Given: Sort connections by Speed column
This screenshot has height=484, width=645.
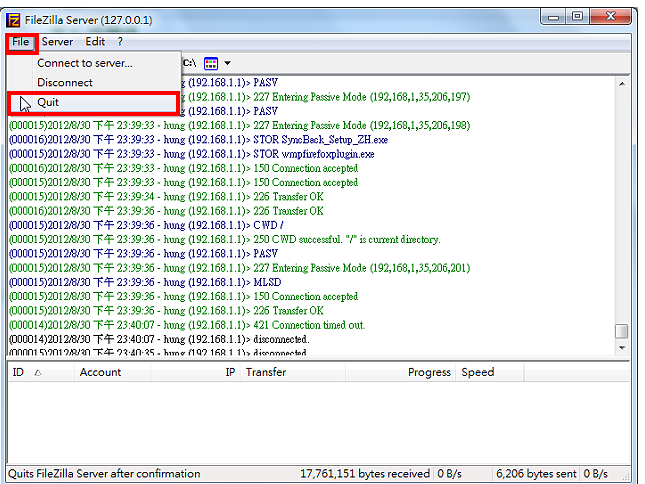Looking at the screenshot, I should [490, 373].
